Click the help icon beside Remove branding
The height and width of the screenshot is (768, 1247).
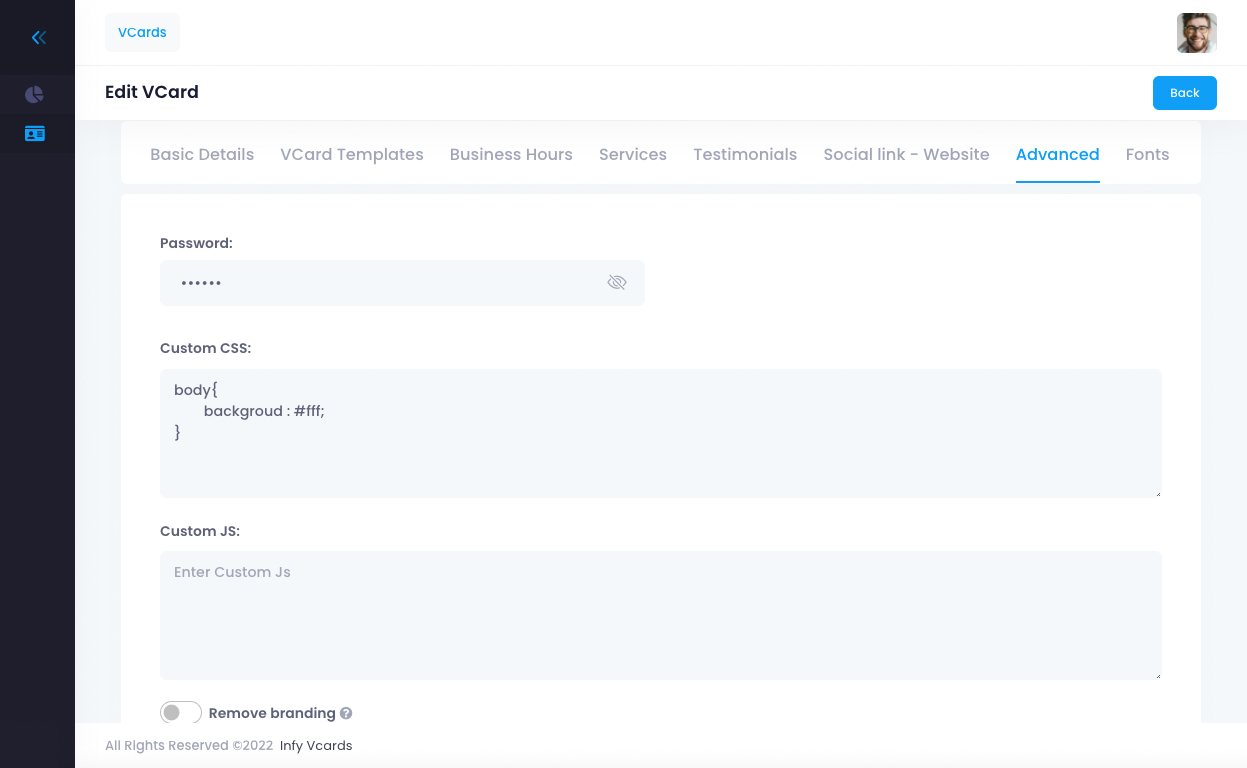tap(346, 714)
